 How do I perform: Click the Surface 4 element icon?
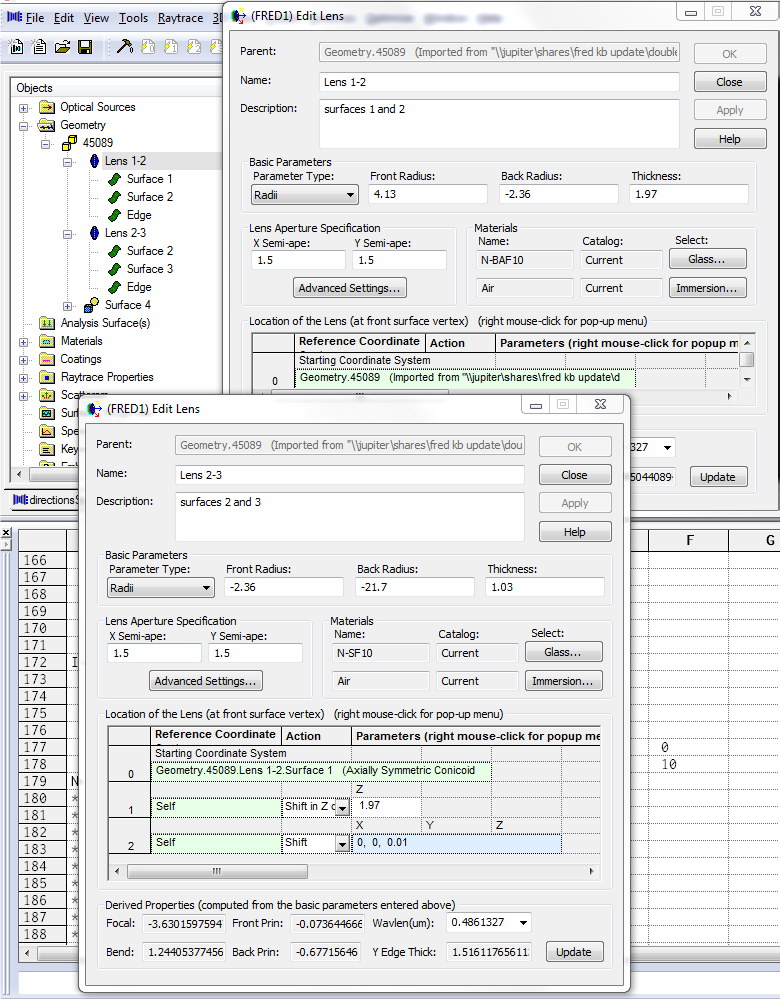[92, 305]
